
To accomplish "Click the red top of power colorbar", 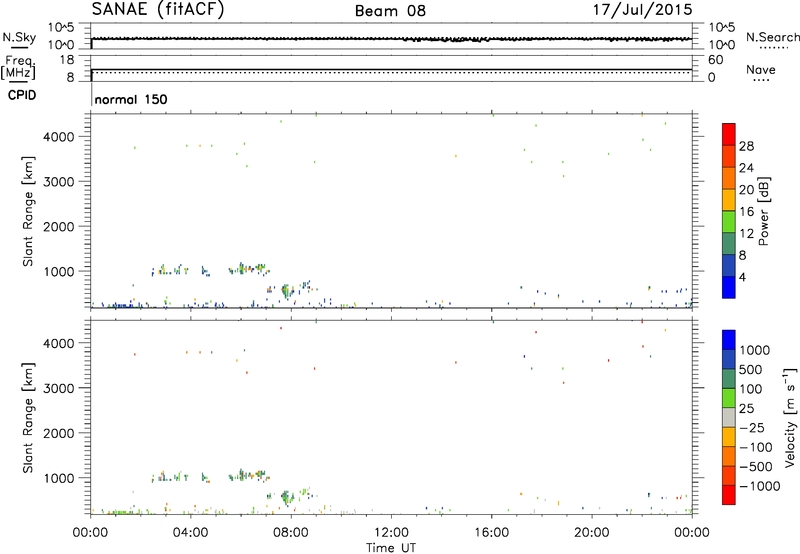I will tap(729, 134).
